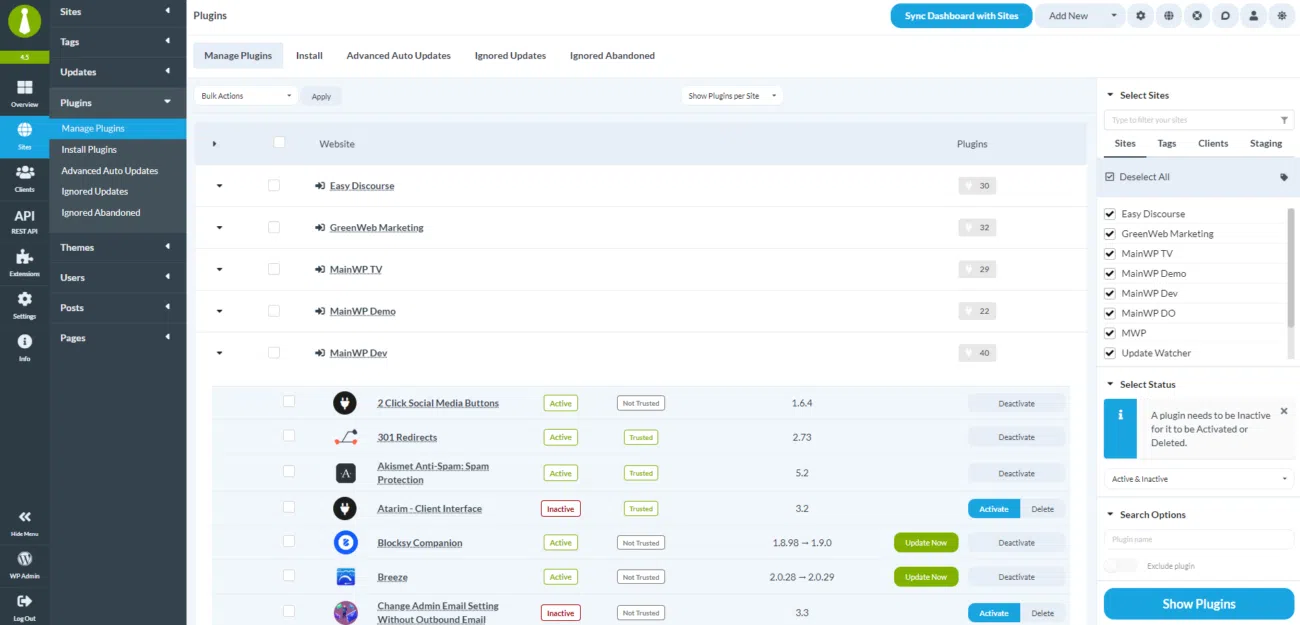Collapse the Select Sites panel
The height and width of the screenshot is (625, 1300).
1109,95
